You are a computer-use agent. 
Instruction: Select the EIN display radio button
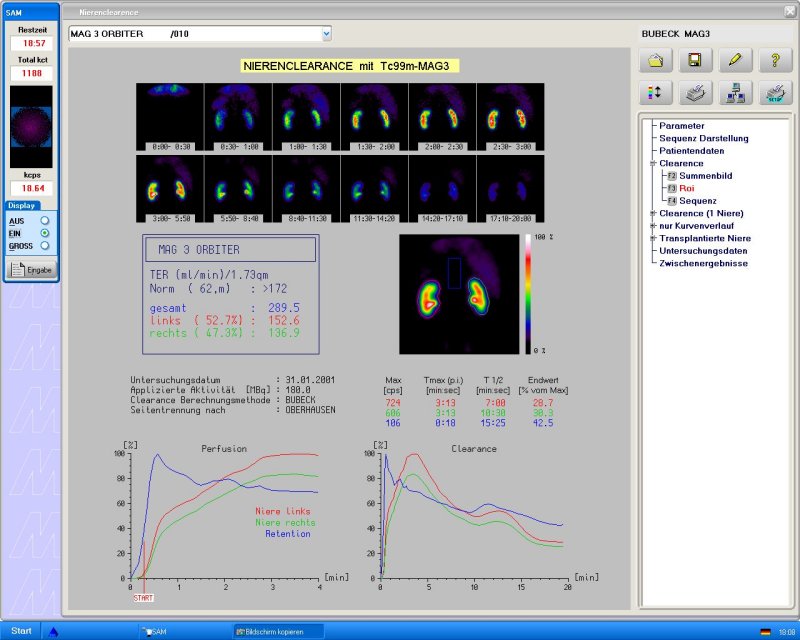click(x=44, y=232)
